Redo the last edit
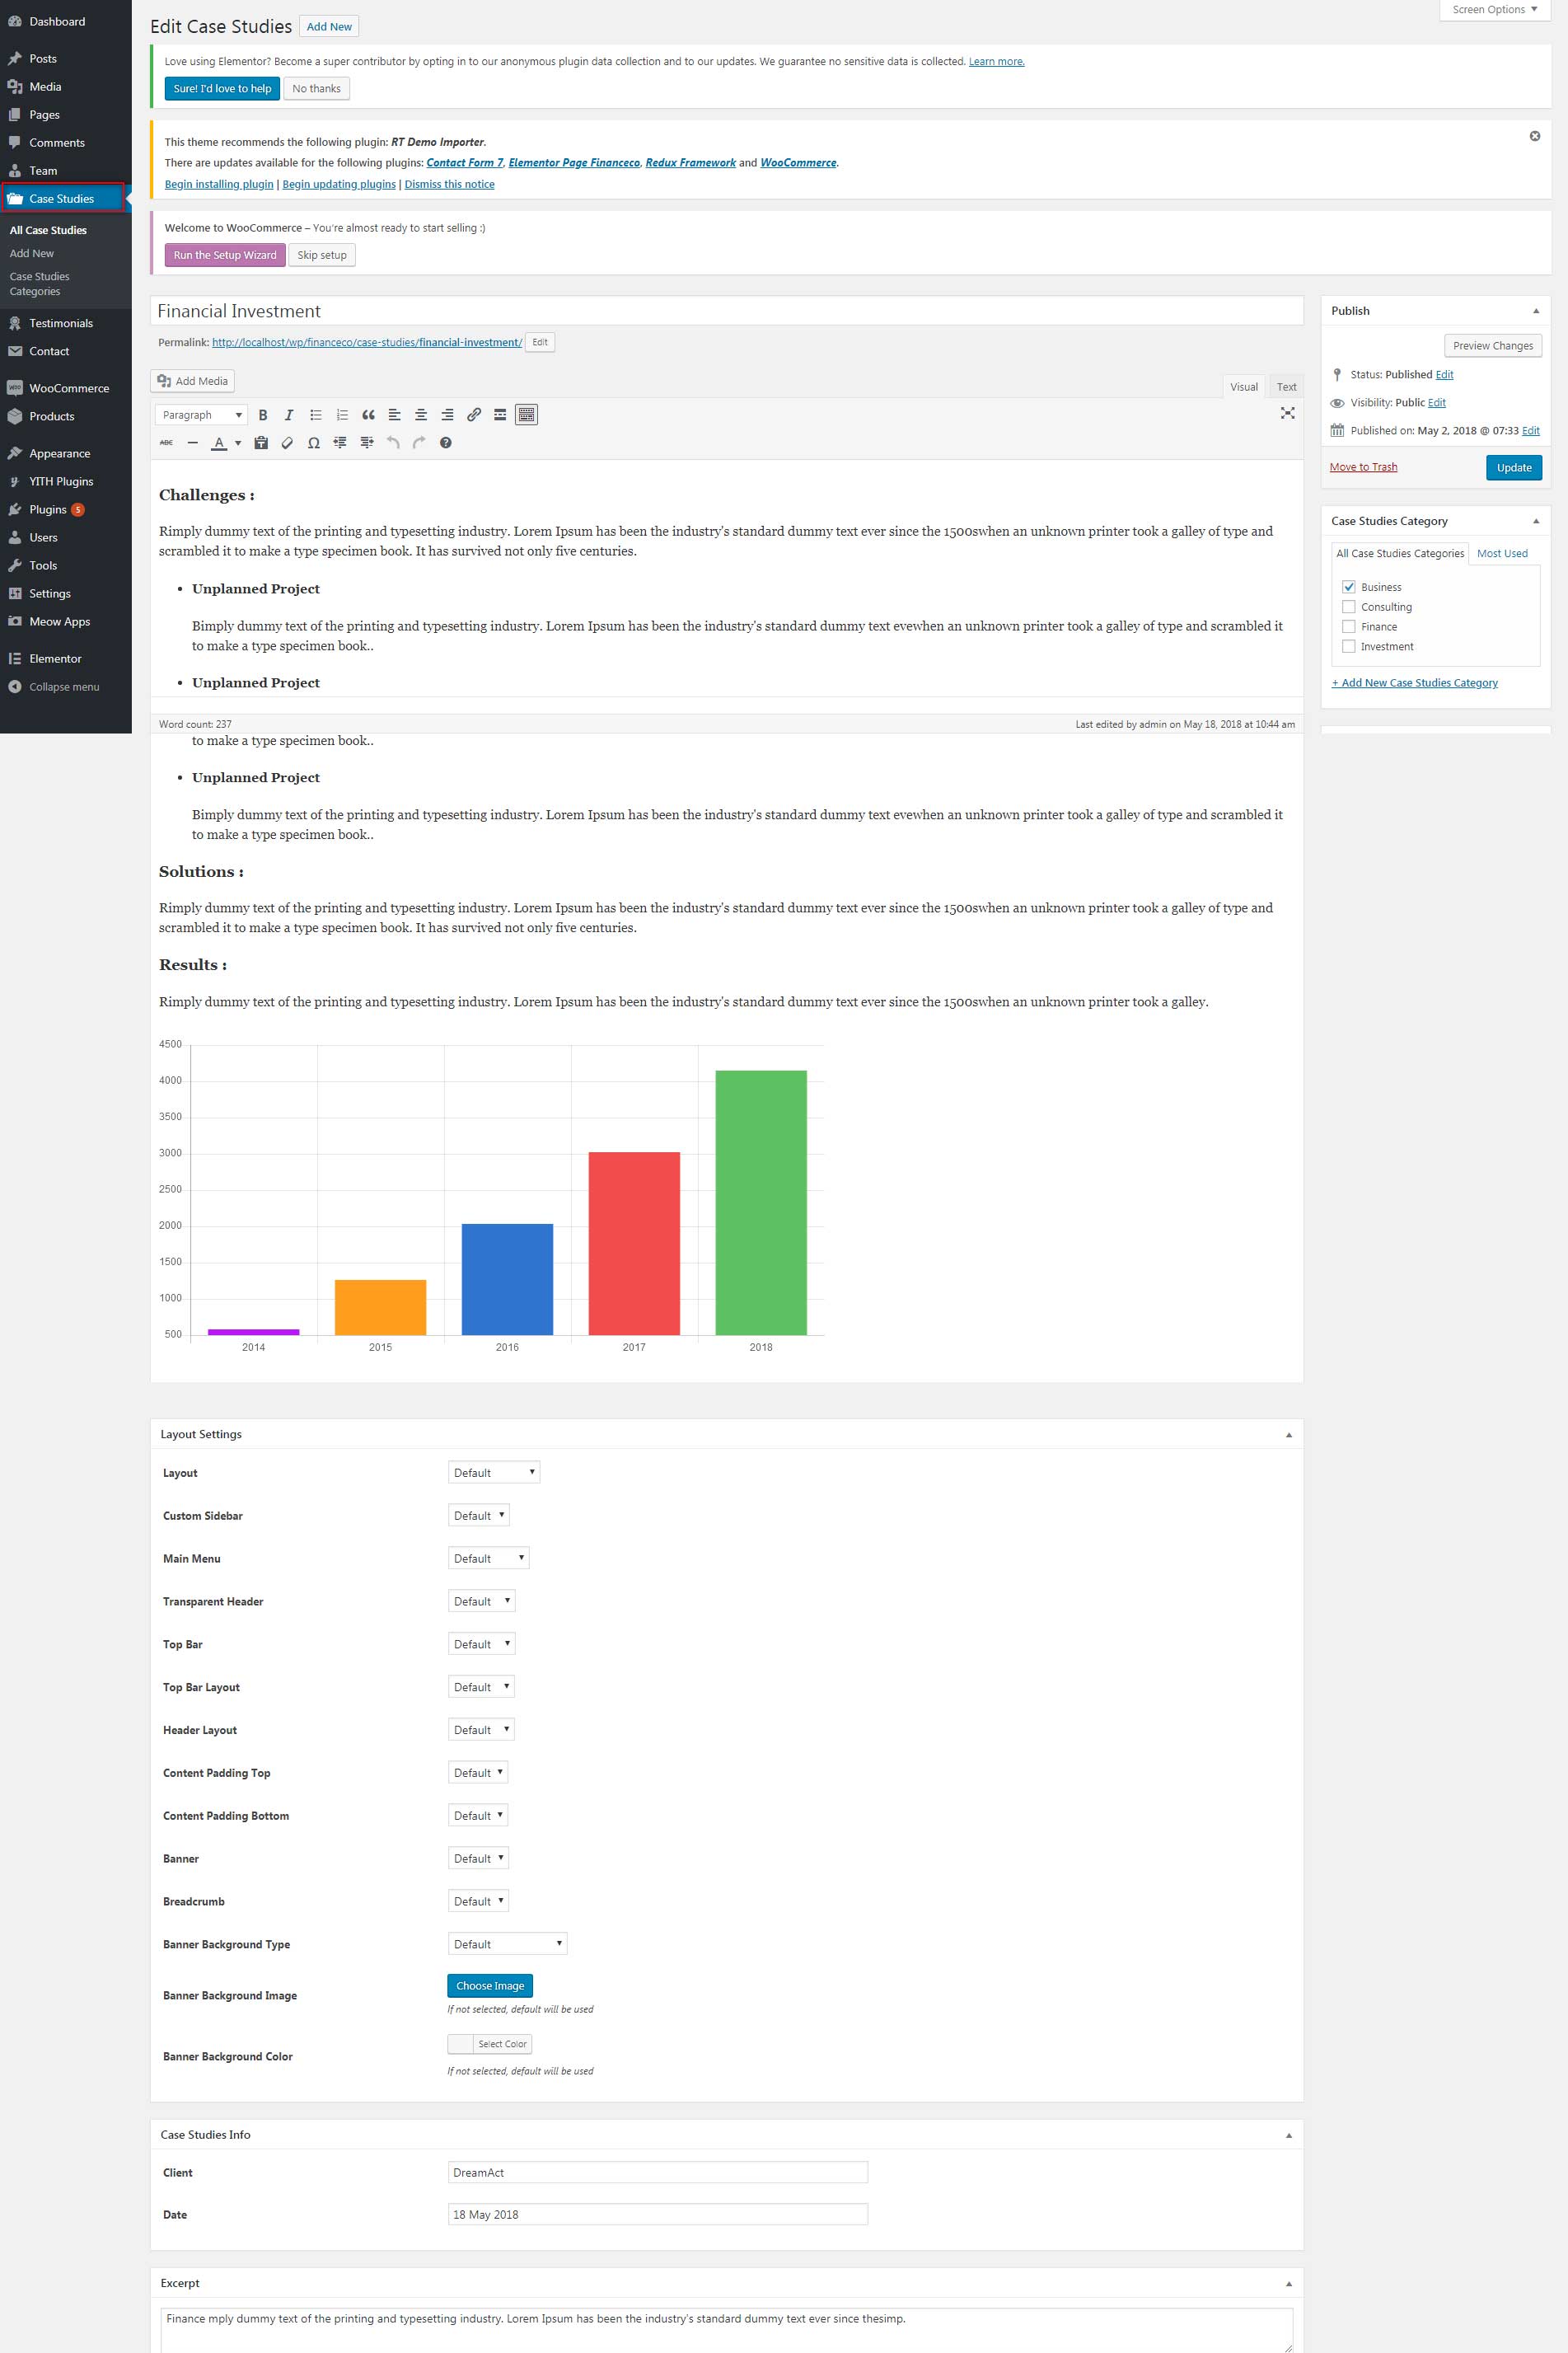 [x=419, y=443]
